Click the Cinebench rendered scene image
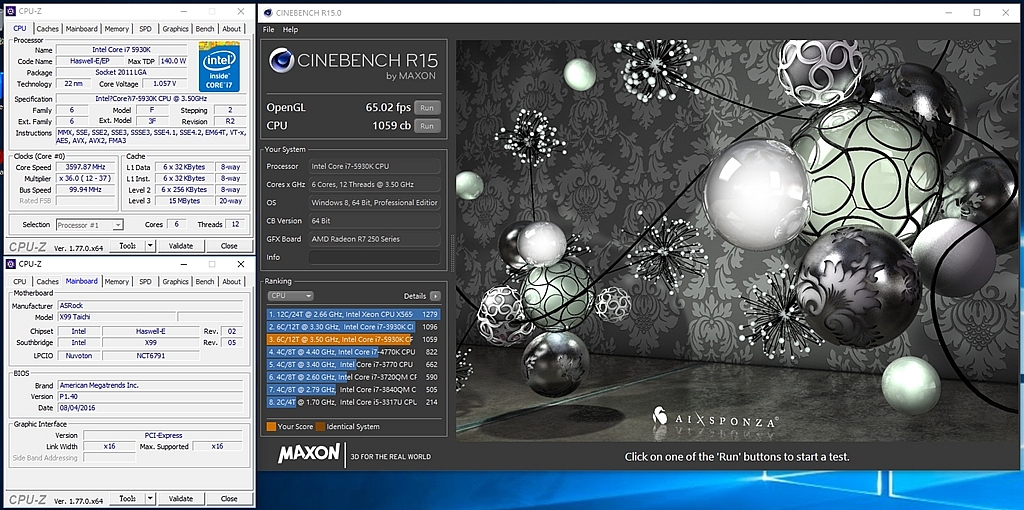Image resolution: width=1024 pixels, height=510 pixels. pos(737,240)
